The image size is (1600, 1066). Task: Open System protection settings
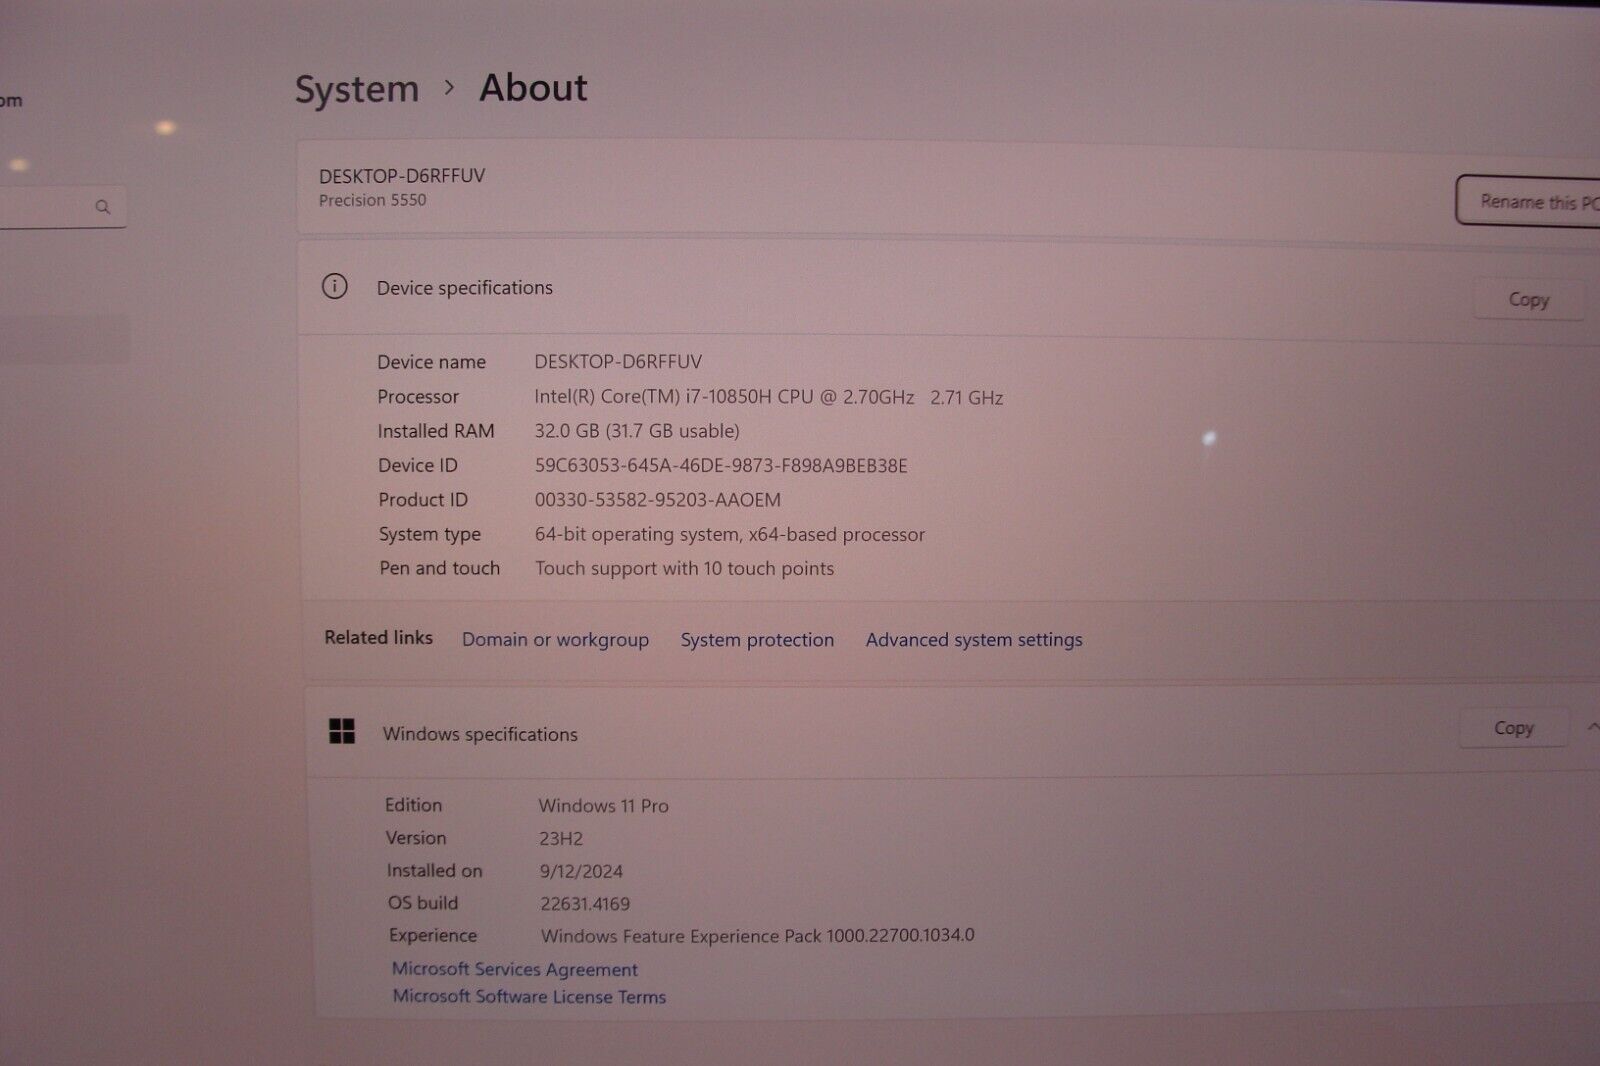coord(757,639)
